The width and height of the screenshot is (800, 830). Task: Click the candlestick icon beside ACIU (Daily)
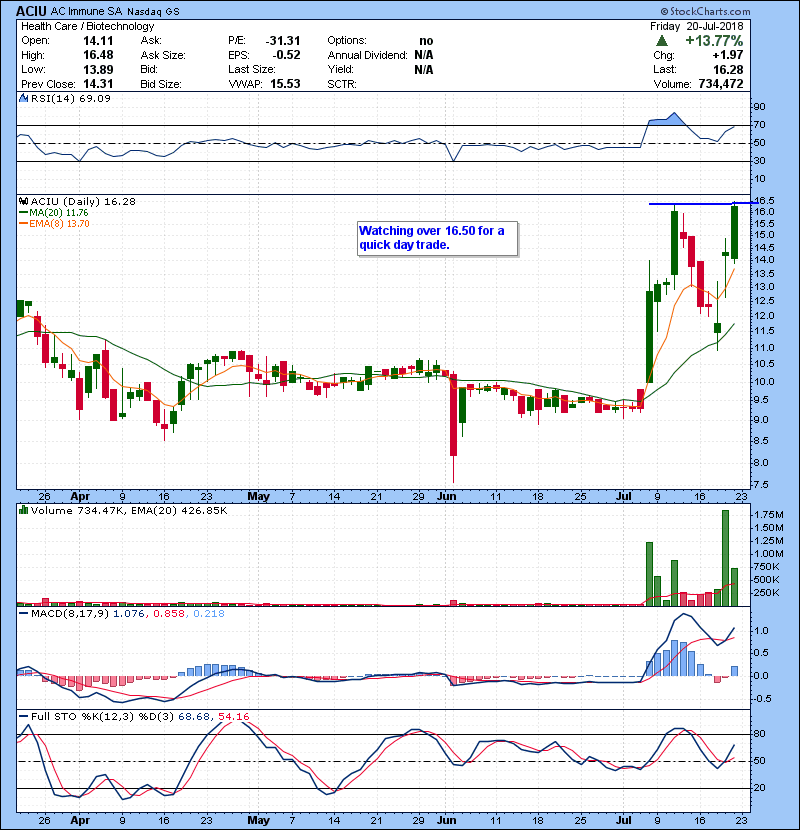(x=23, y=201)
